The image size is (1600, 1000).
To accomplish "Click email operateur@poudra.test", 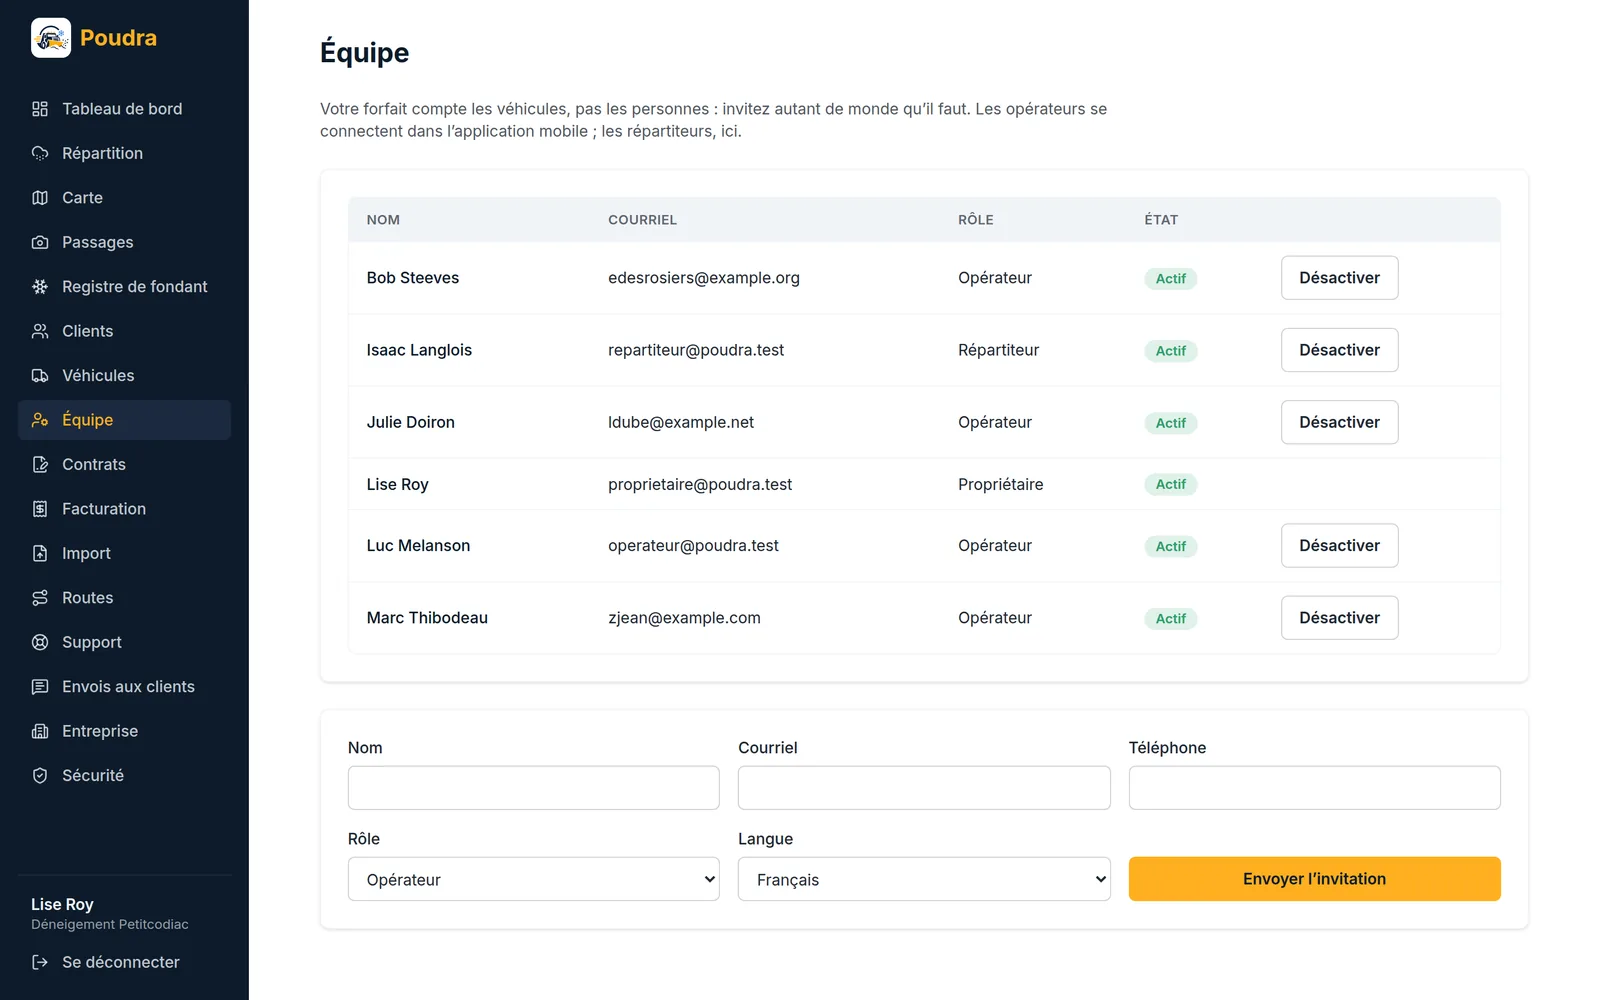I will point(693,546).
